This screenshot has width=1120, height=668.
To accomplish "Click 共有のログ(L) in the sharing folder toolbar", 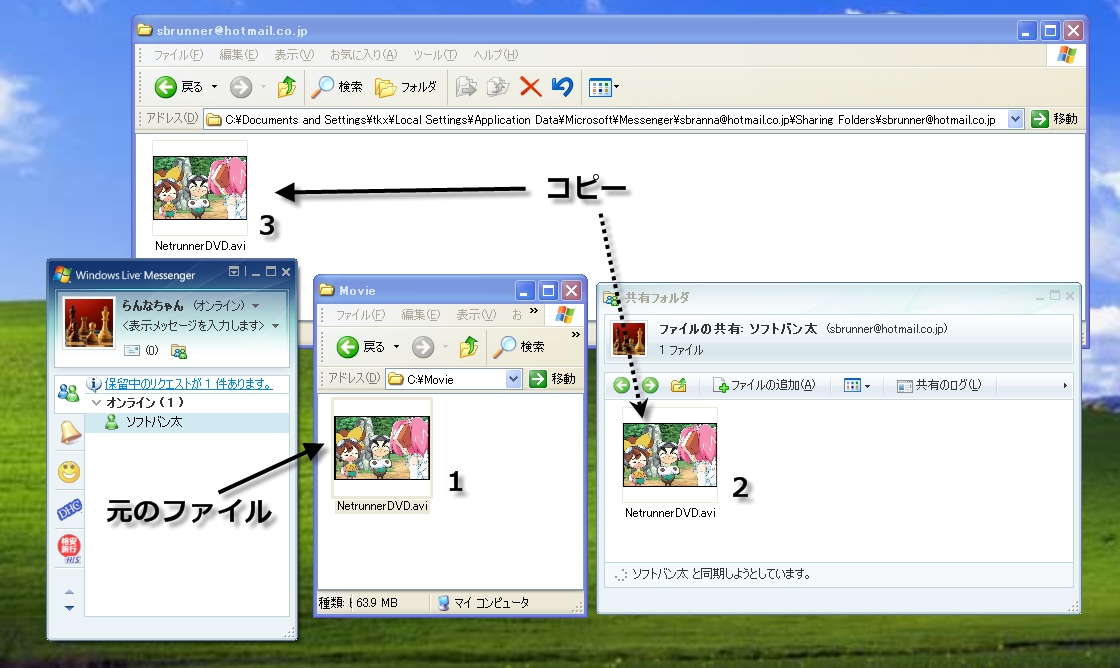I will coord(939,386).
